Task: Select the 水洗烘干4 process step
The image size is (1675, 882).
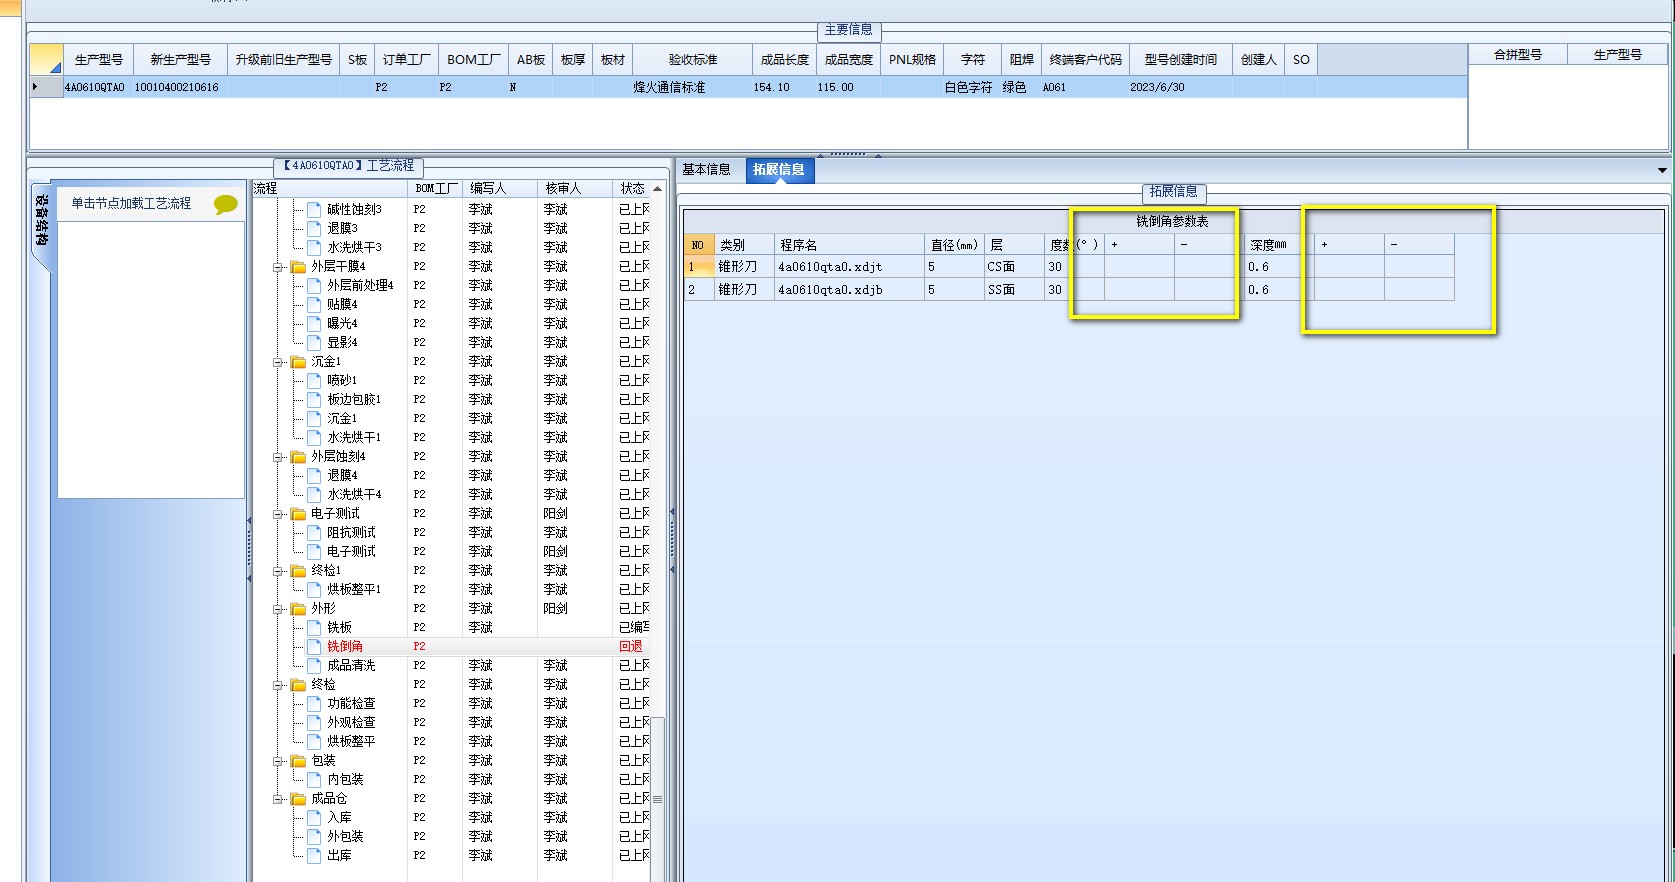Action: [x=354, y=494]
